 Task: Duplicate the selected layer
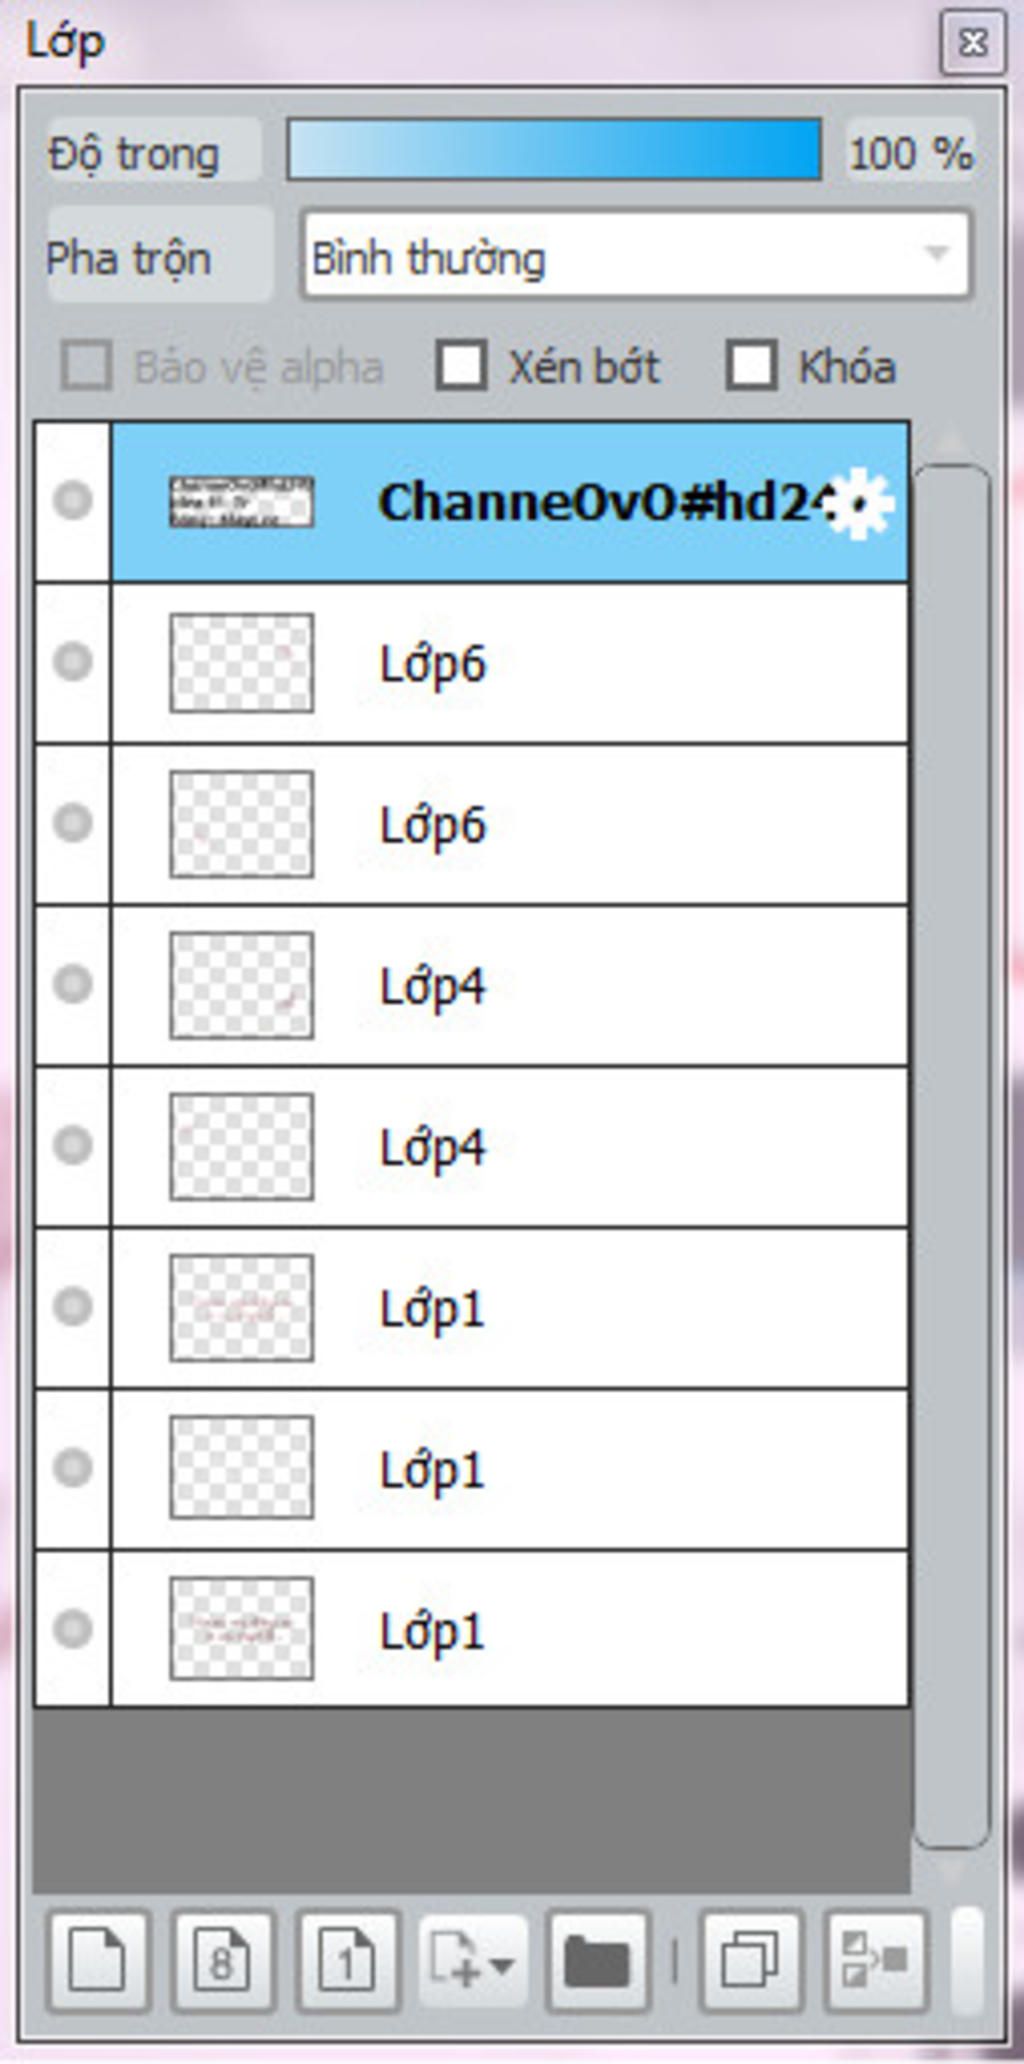pyautogui.click(x=751, y=1961)
